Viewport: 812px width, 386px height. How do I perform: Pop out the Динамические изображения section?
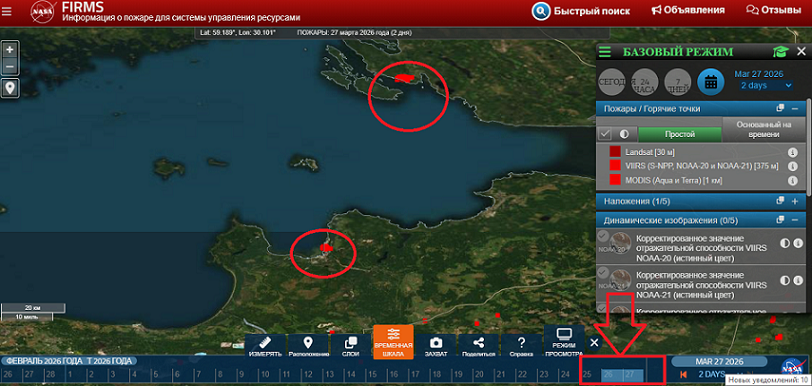click(780, 220)
